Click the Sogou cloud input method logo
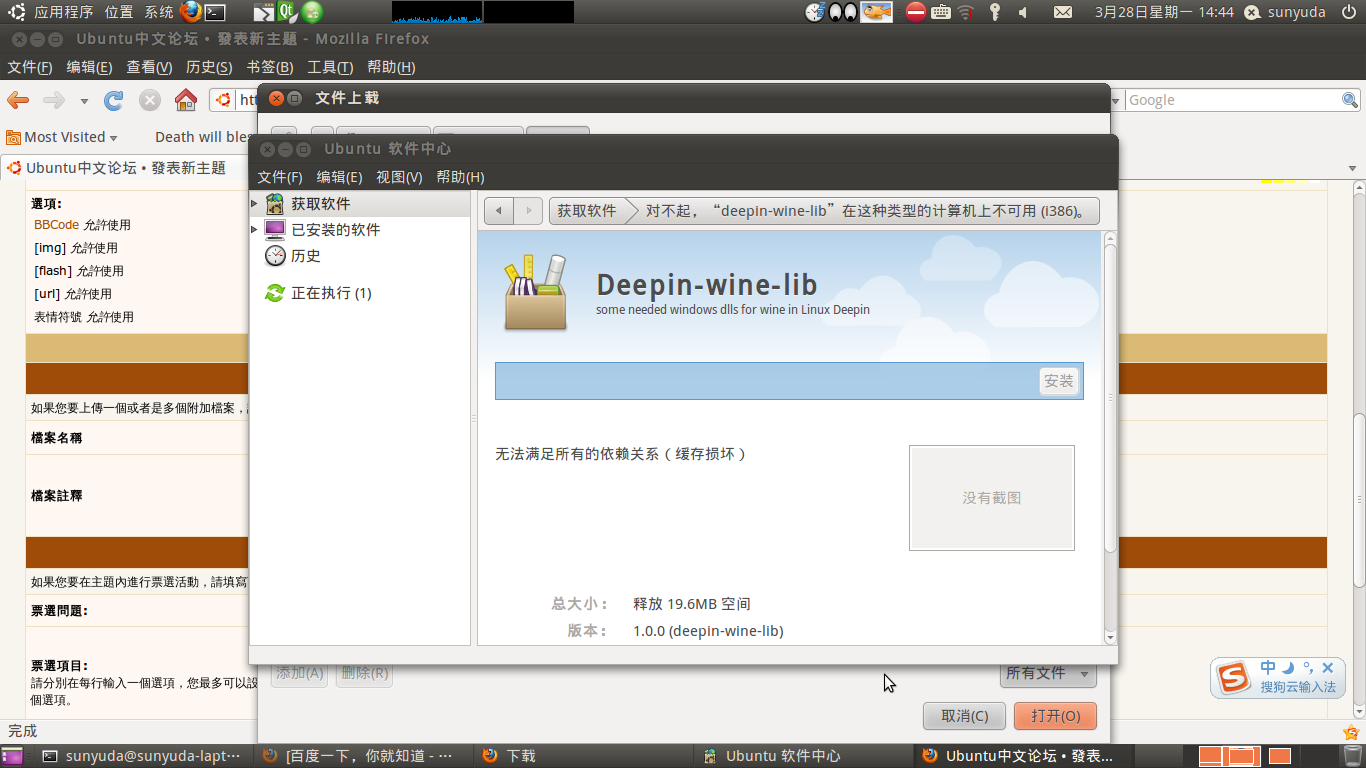This screenshot has width=1366, height=768. [1233, 679]
